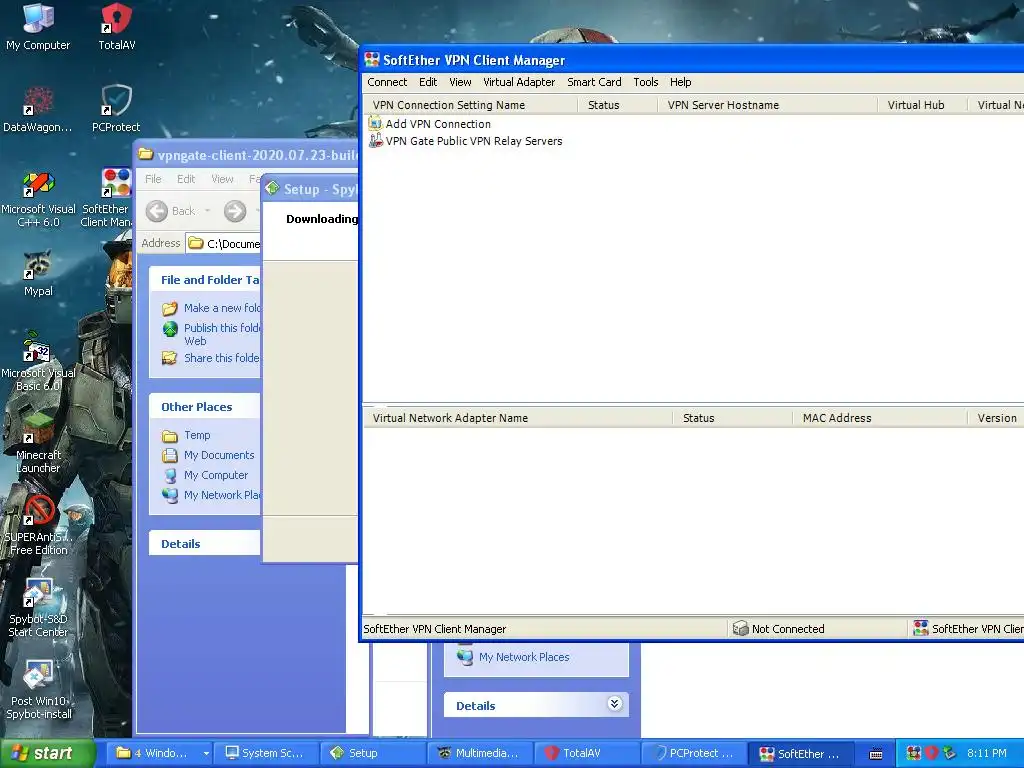Open DataWagon desktop shortcut
This screenshot has width=1024, height=768.
38,108
